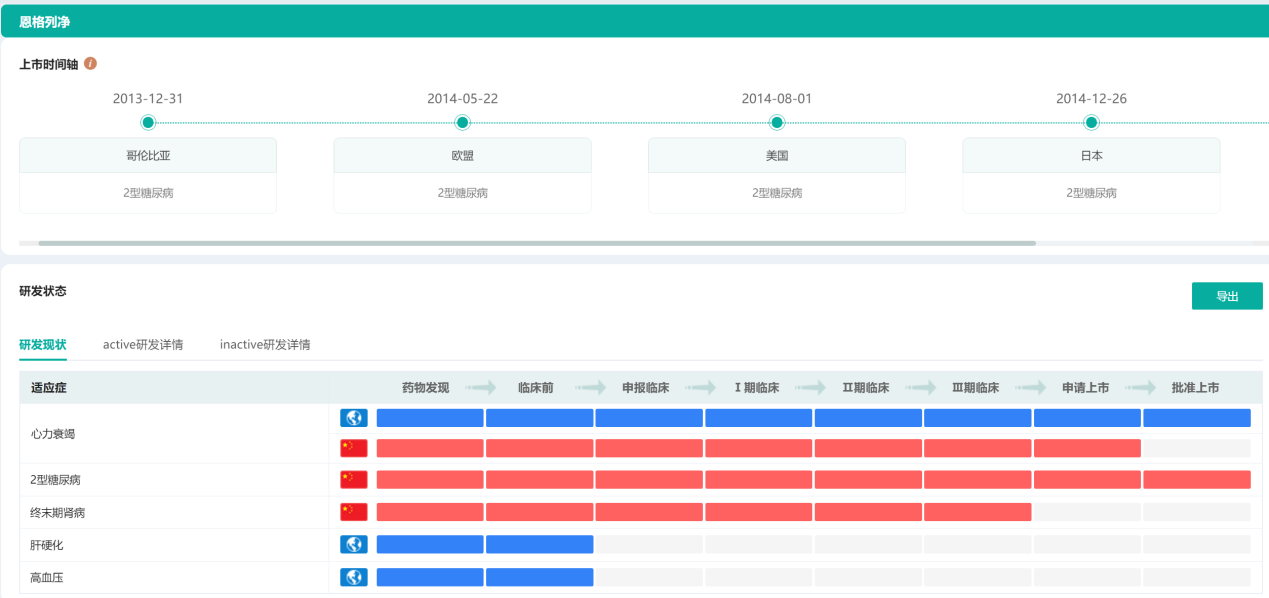
Task: Switch to the active研发详情 tab
Action: 143,345
